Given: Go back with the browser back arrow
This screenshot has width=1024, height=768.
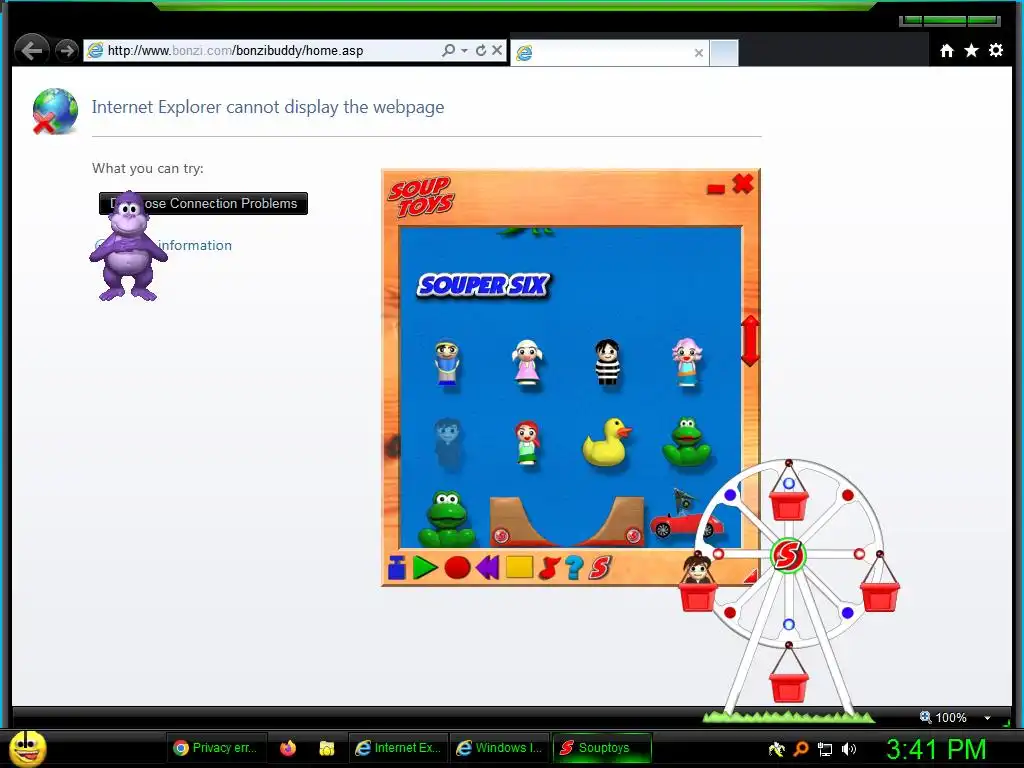Looking at the screenshot, I should 31,50.
